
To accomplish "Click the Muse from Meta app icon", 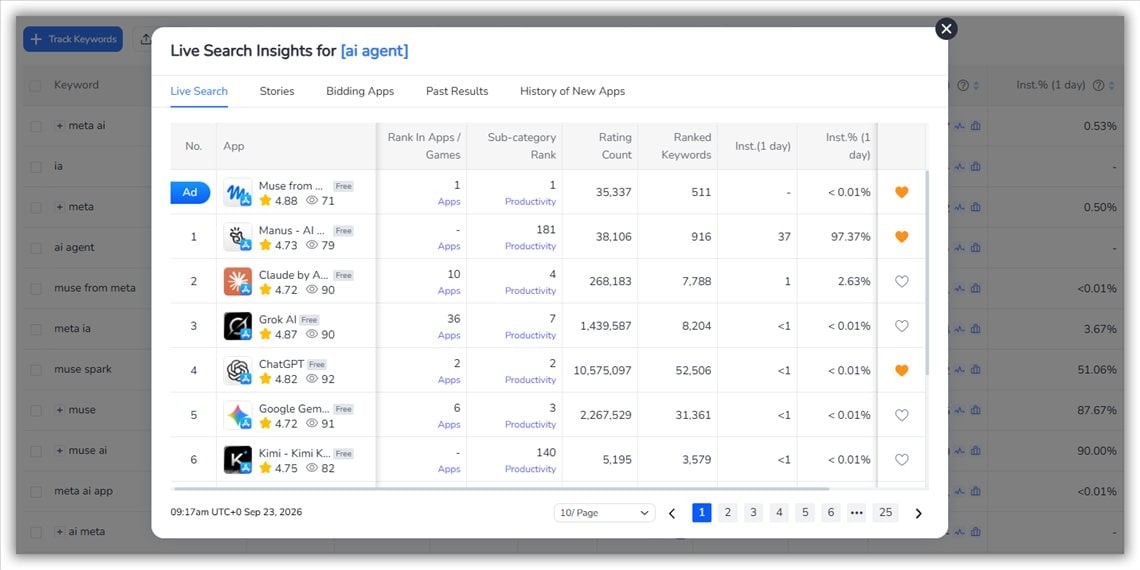I will [x=238, y=193].
